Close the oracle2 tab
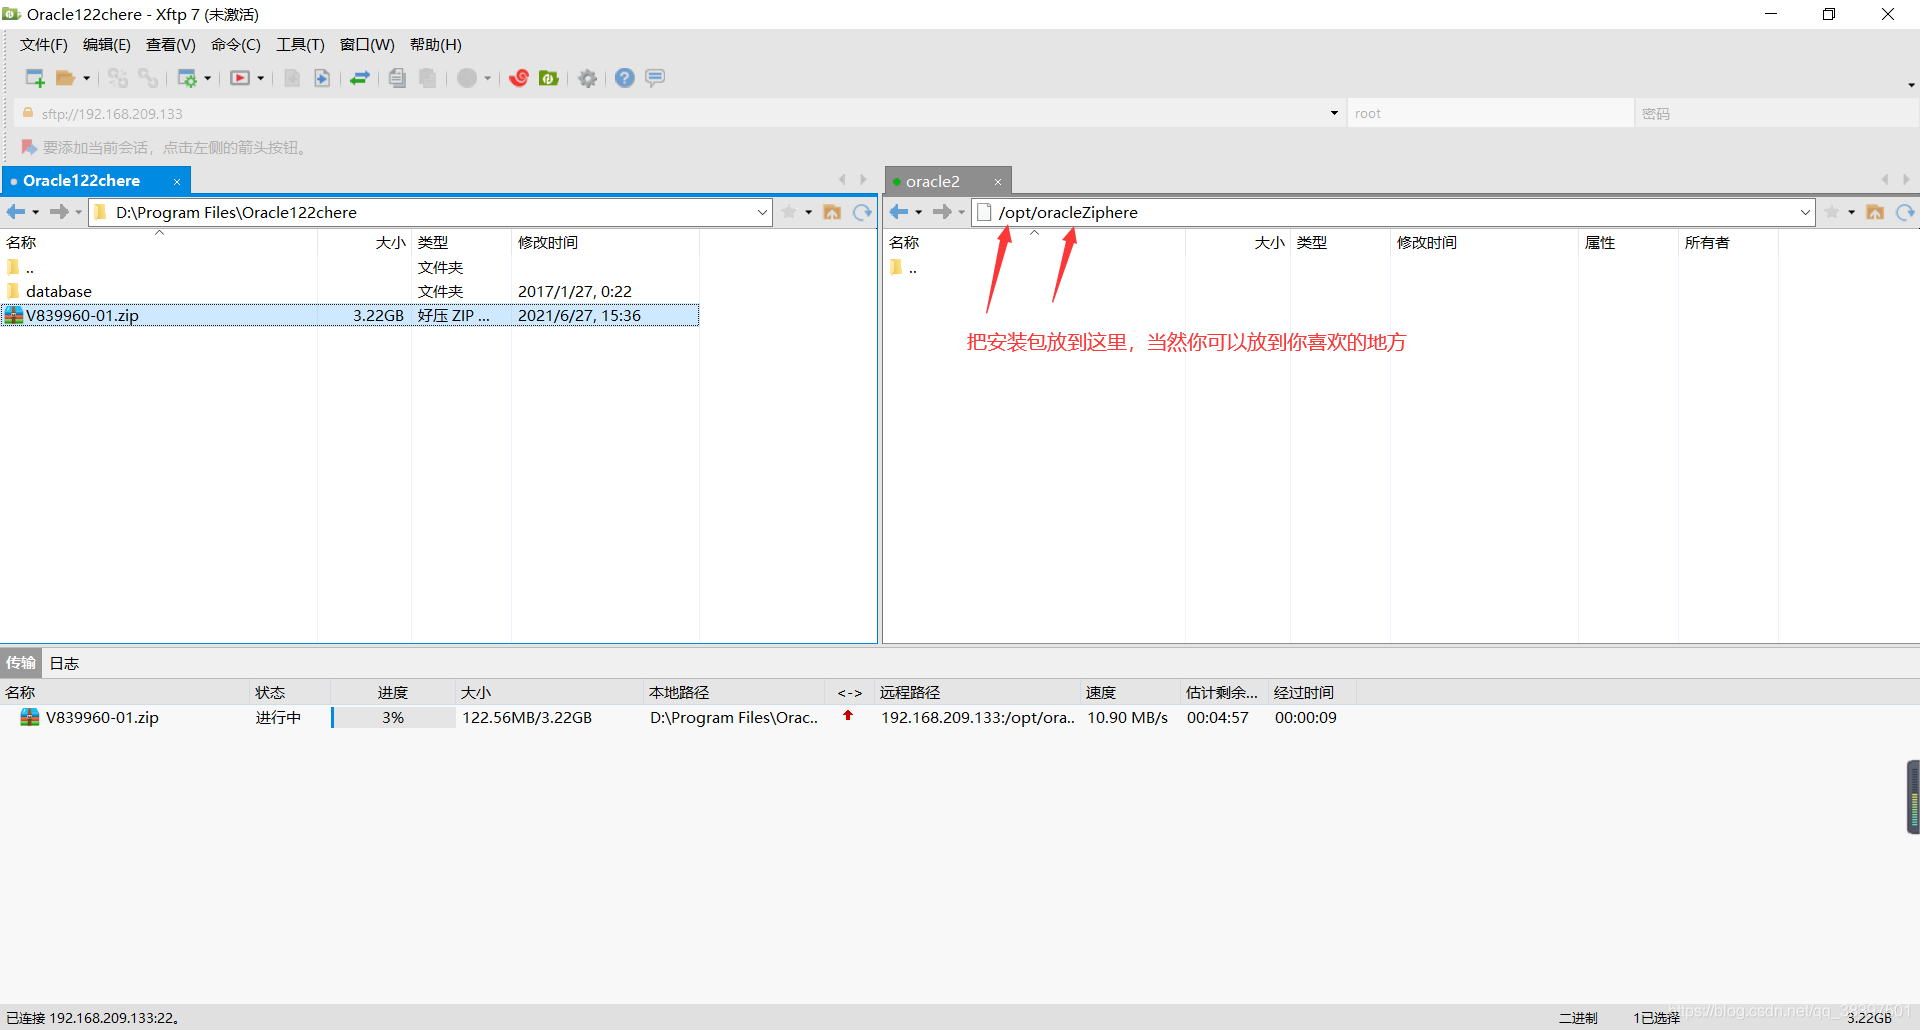1920x1030 pixels. pos(998,182)
